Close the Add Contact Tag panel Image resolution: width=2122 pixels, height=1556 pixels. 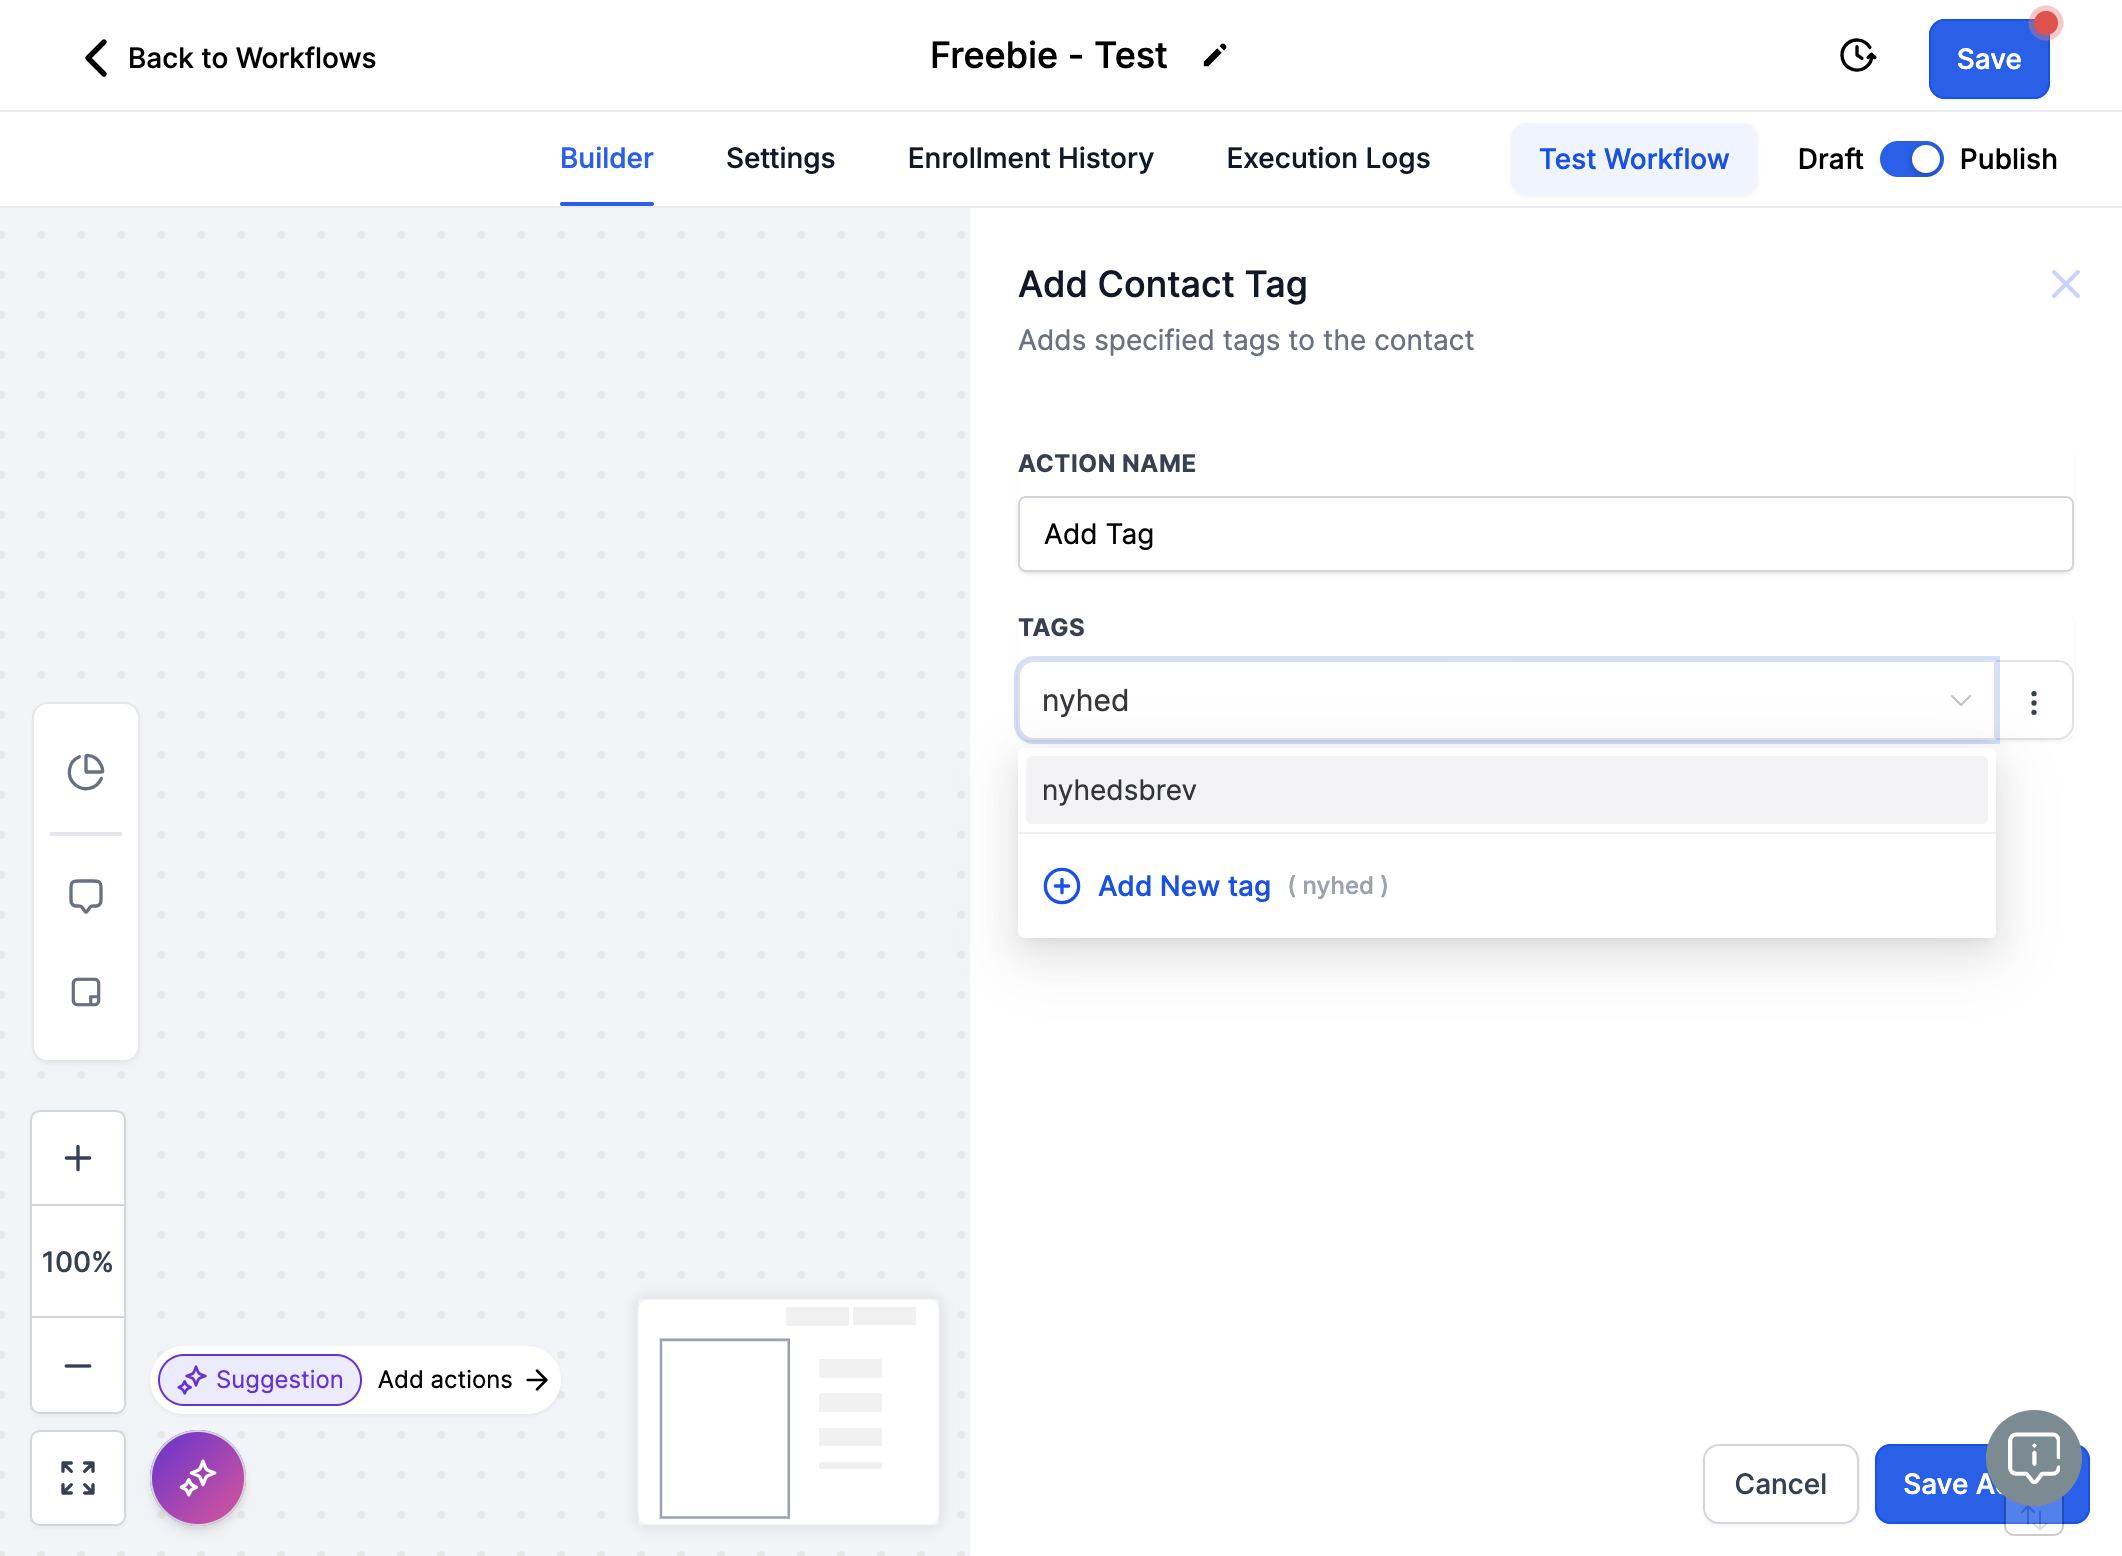(2066, 284)
